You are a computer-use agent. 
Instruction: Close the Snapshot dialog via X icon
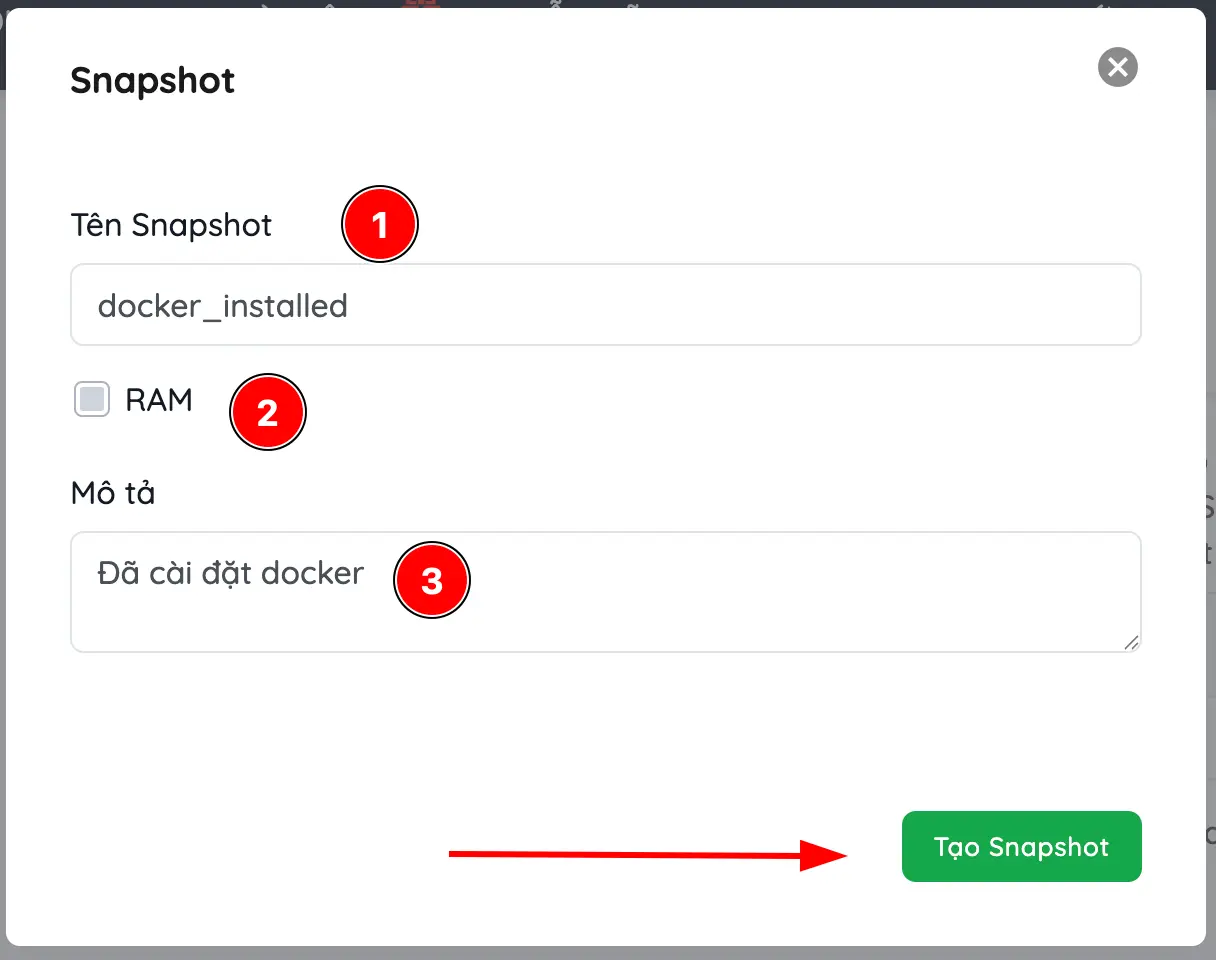(x=1118, y=67)
